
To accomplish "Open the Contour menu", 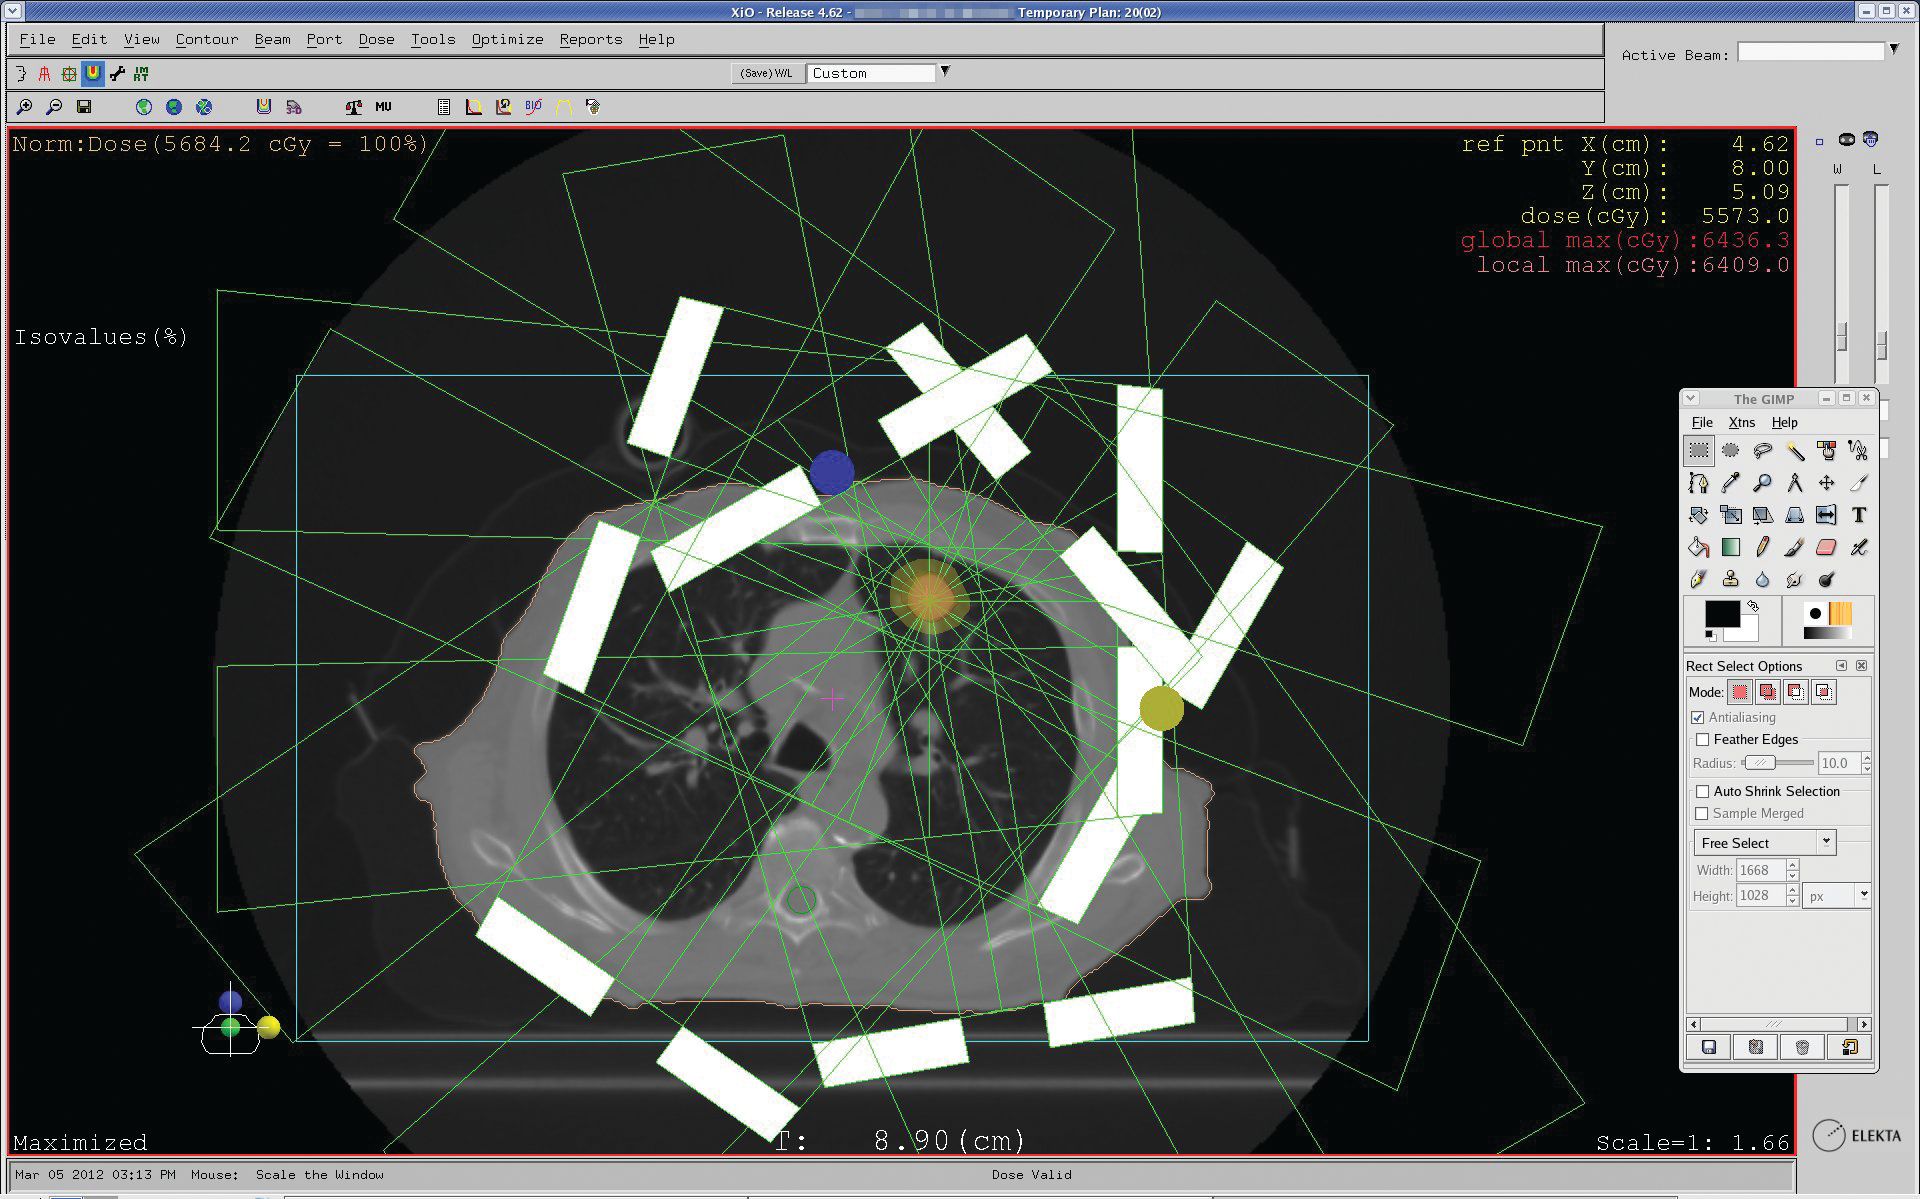I will click(x=207, y=39).
